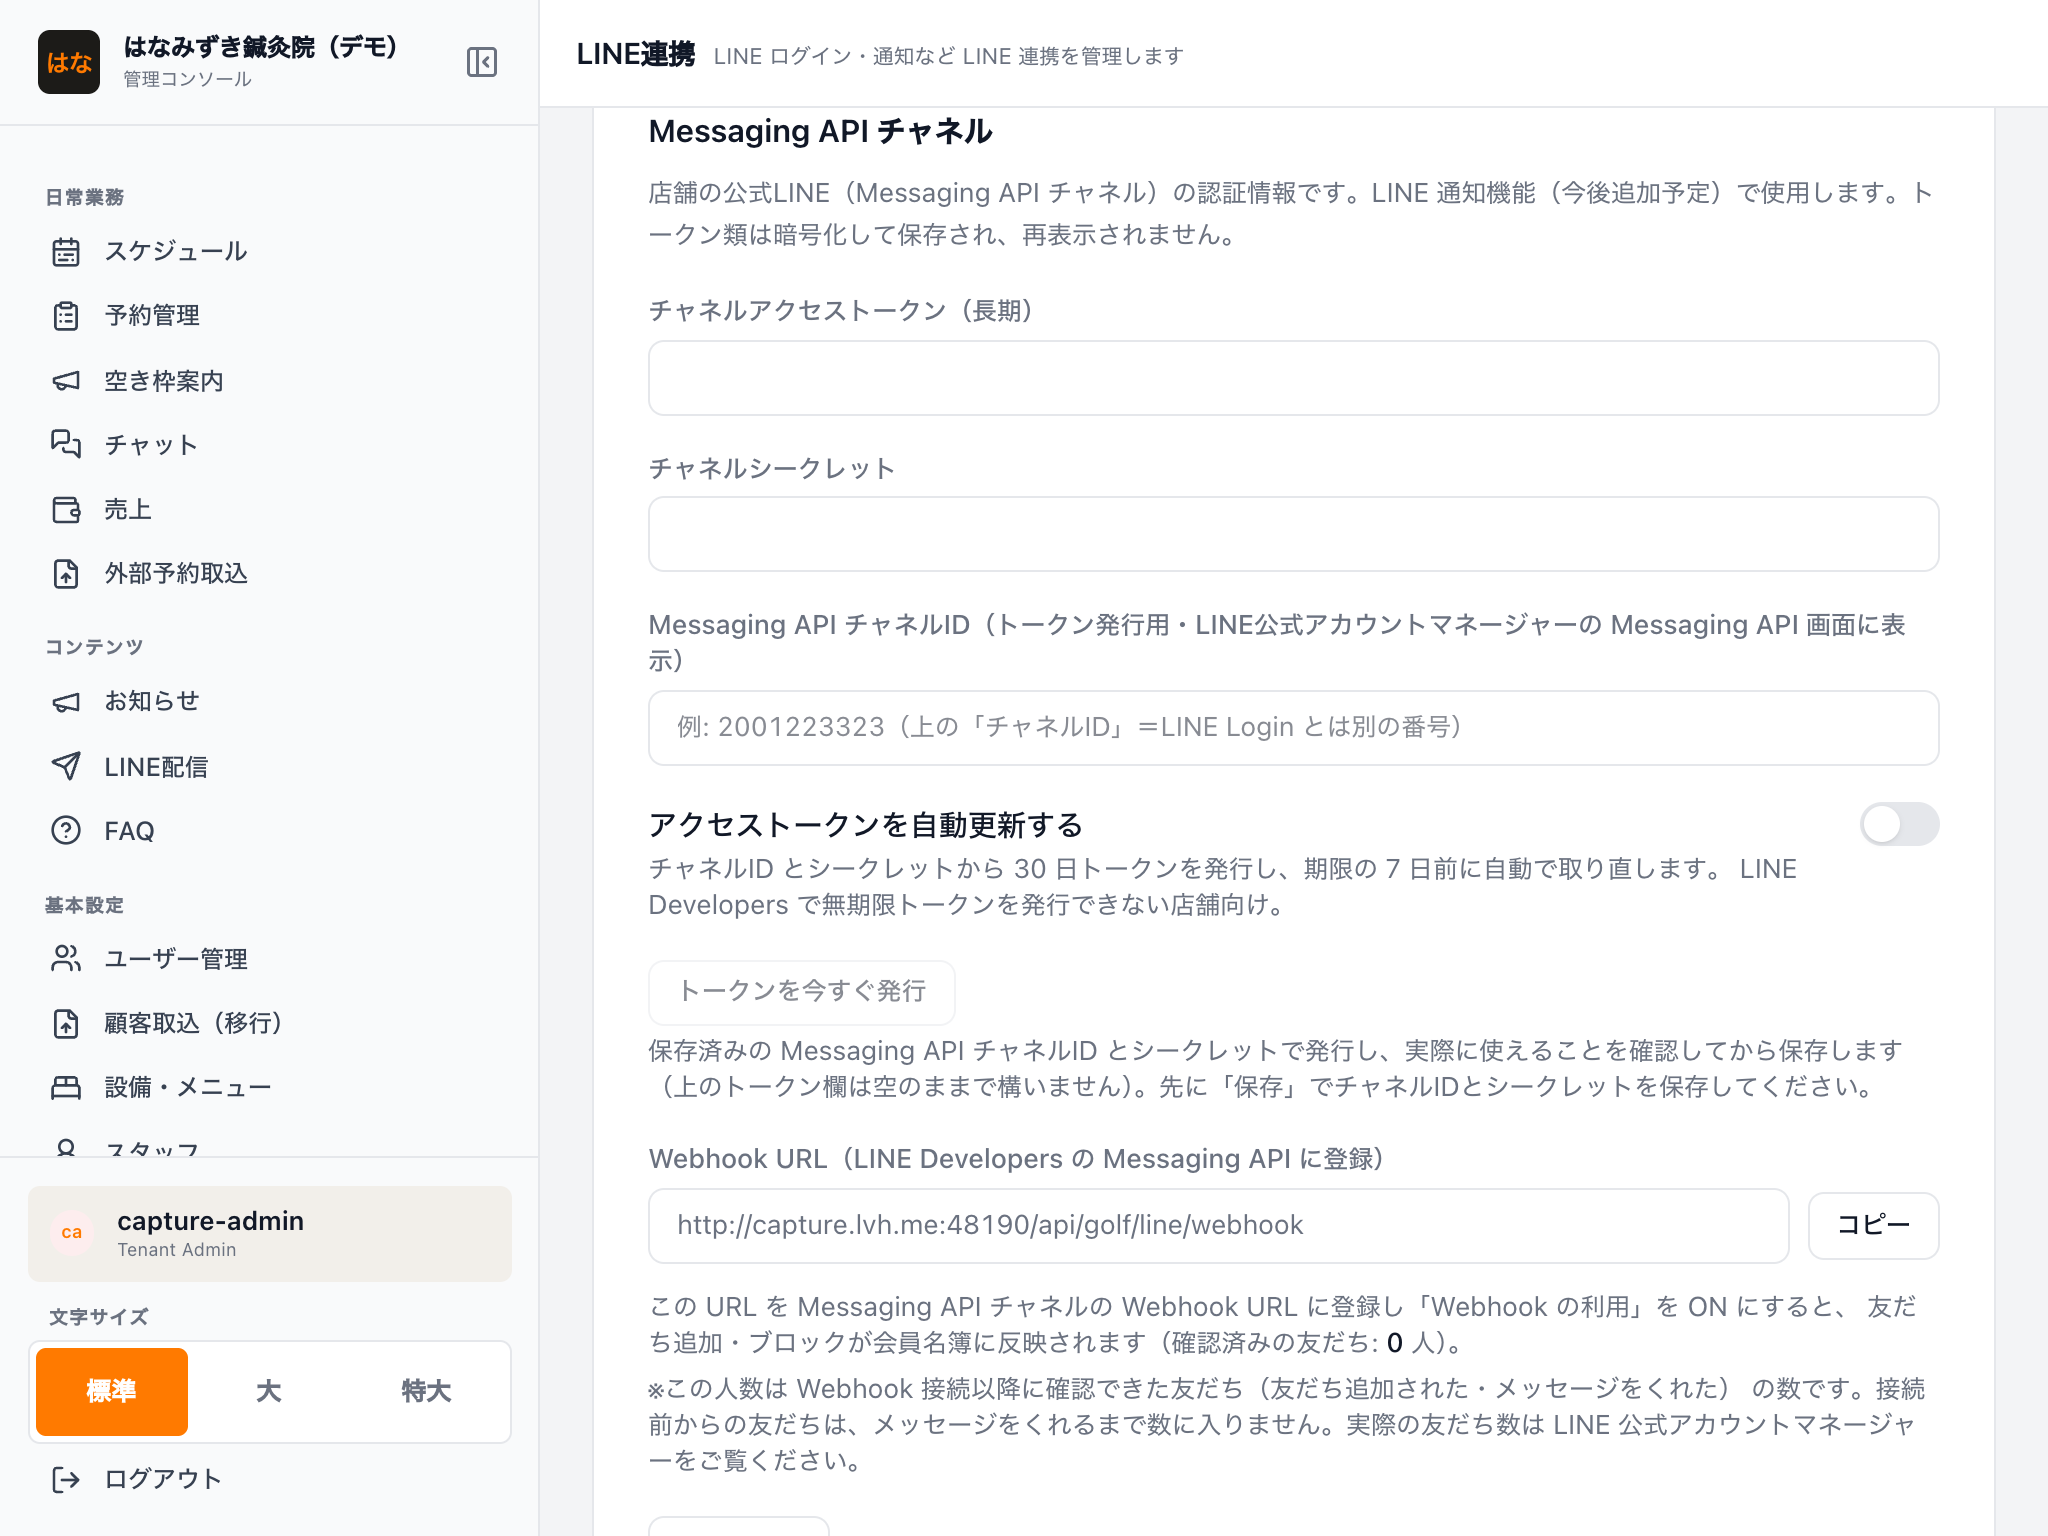Click the 予約管理 clipboard icon
This screenshot has height=1536, width=2048.
tap(66, 316)
